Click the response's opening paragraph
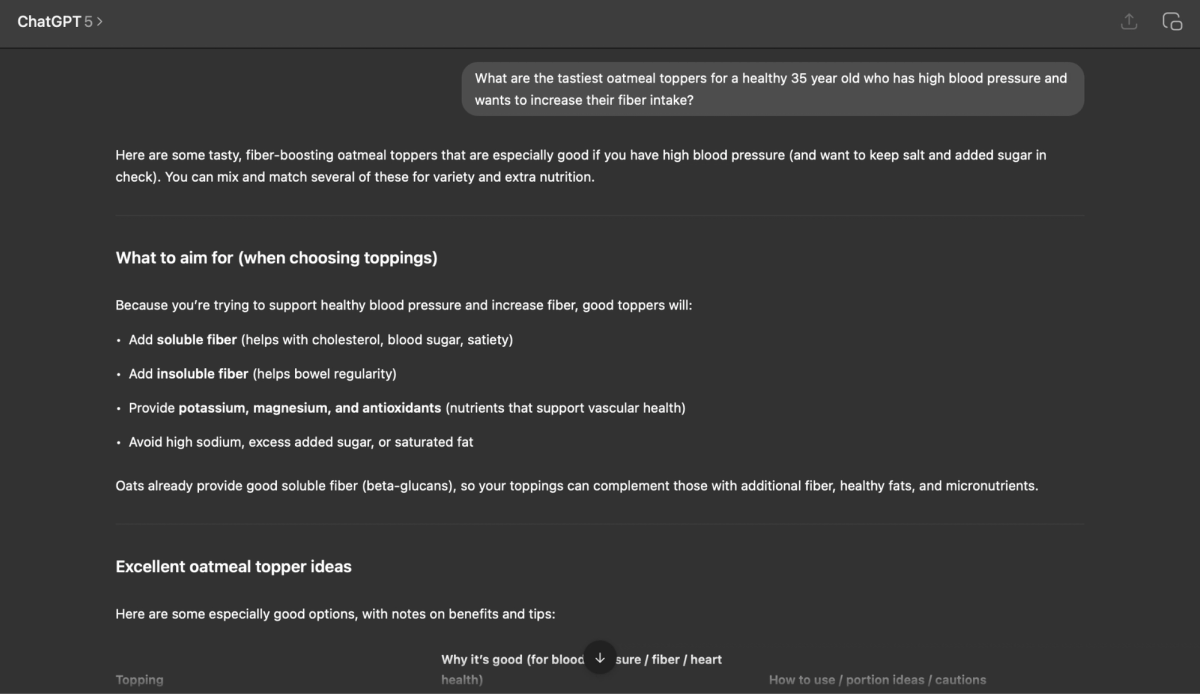The width and height of the screenshot is (1200, 694). point(580,166)
